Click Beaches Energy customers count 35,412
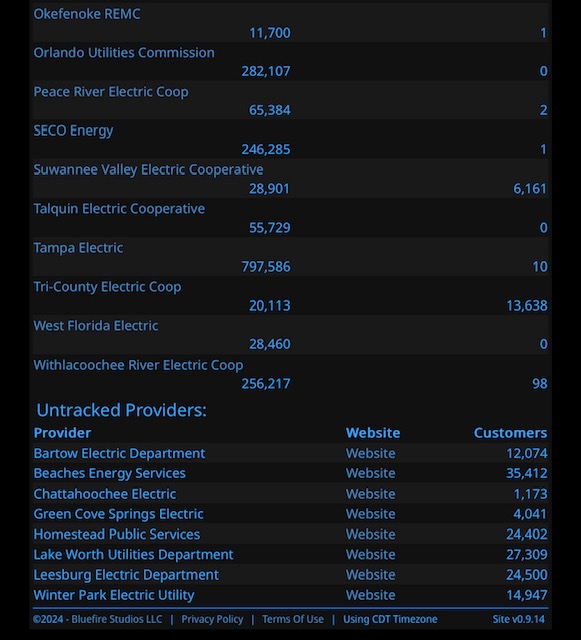The image size is (581, 640). (527, 473)
